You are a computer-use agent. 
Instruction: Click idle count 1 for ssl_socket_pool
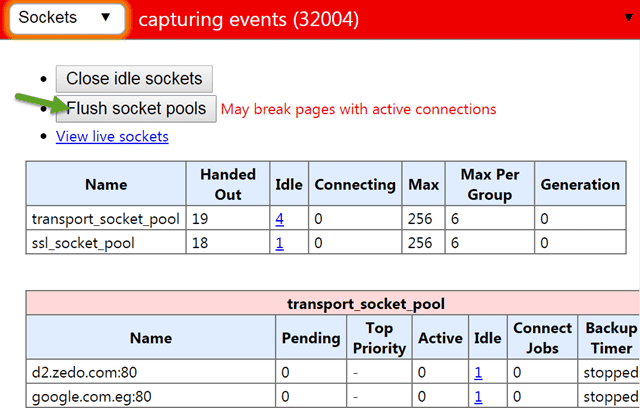tap(280, 243)
